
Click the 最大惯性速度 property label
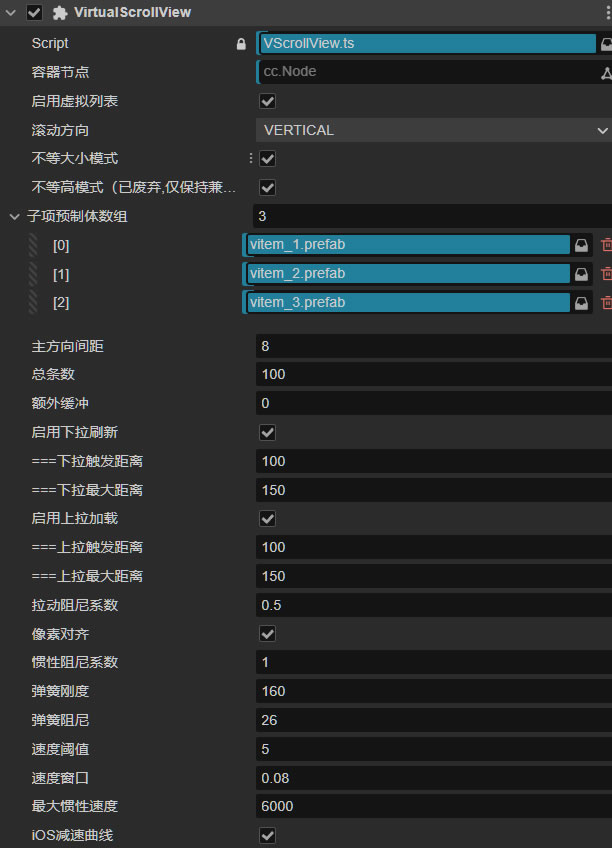click(75, 806)
